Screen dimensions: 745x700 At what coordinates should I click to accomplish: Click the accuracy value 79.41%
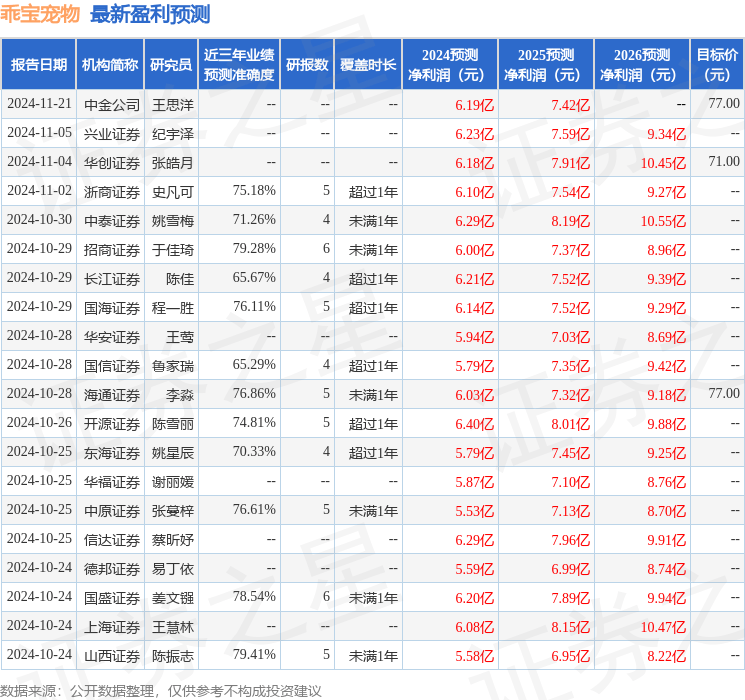tap(254, 654)
